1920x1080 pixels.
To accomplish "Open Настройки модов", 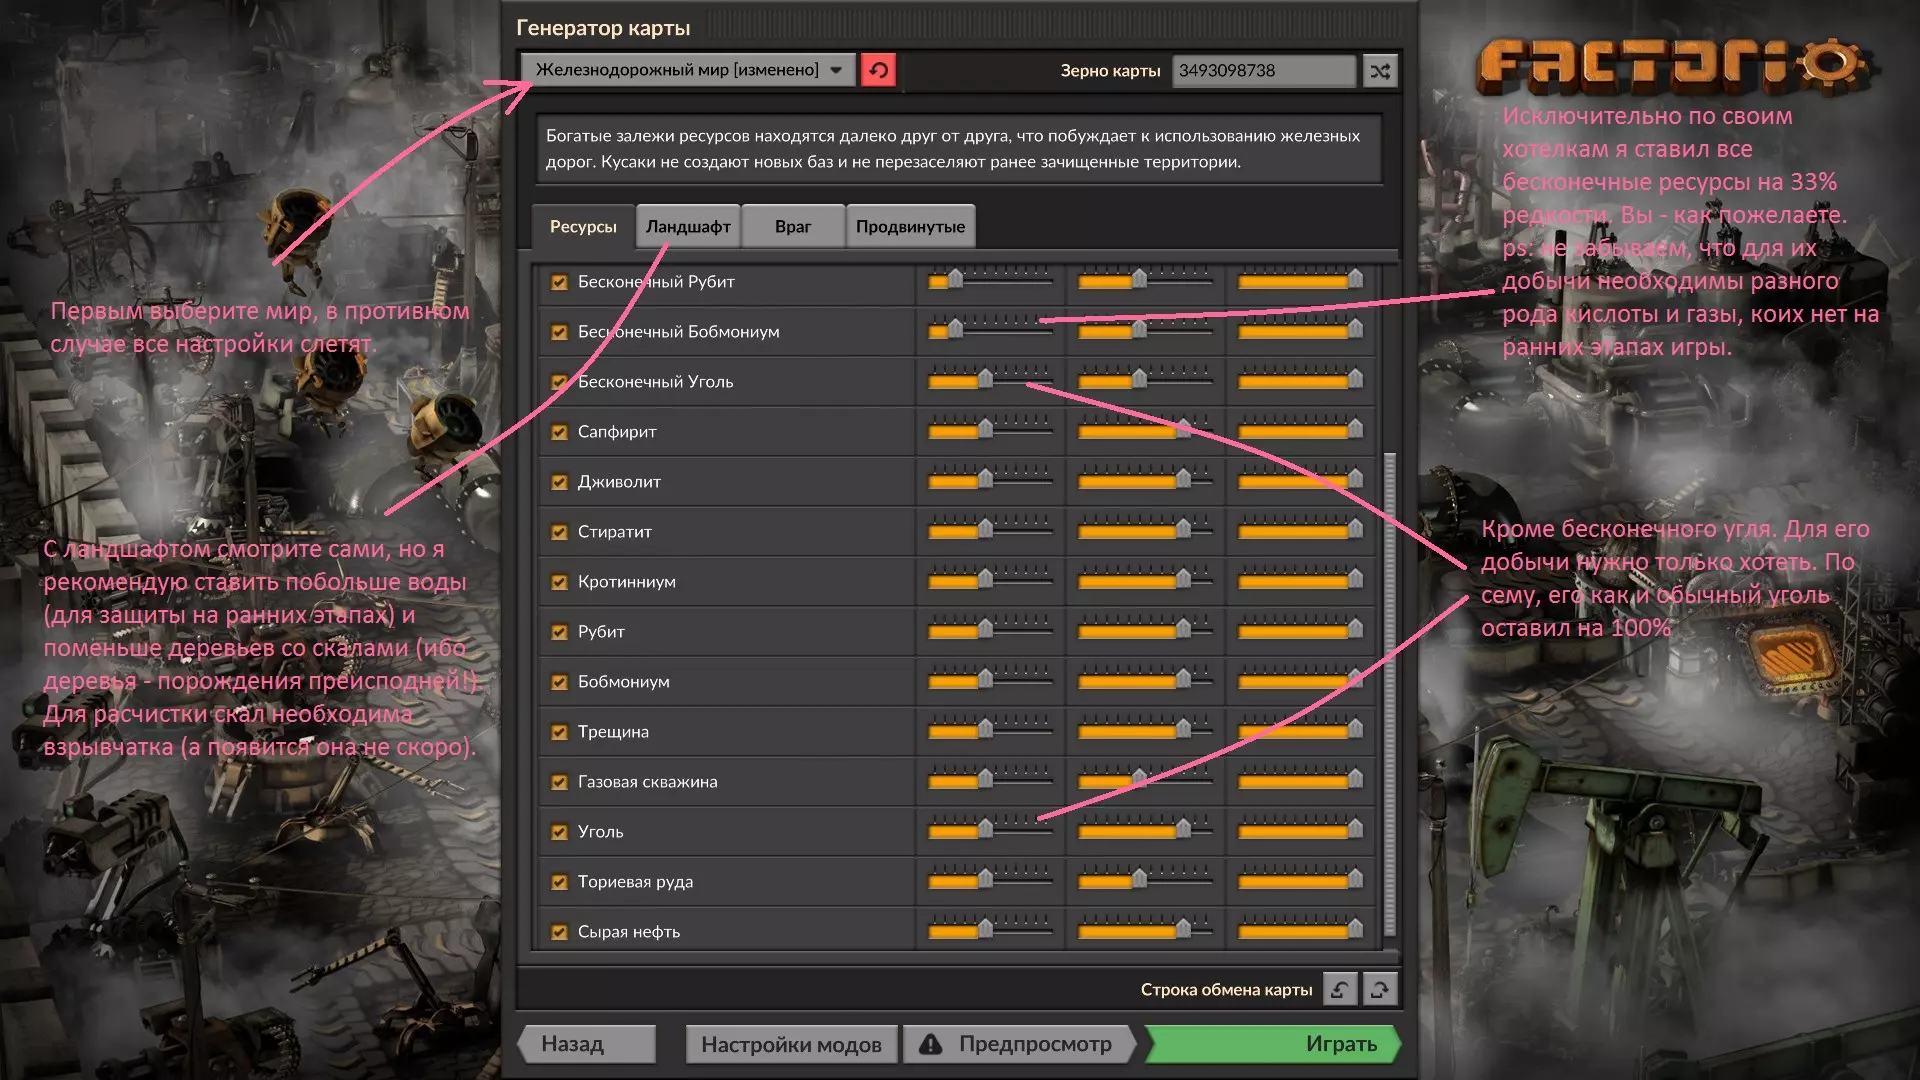I will [x=791, y=1044].
